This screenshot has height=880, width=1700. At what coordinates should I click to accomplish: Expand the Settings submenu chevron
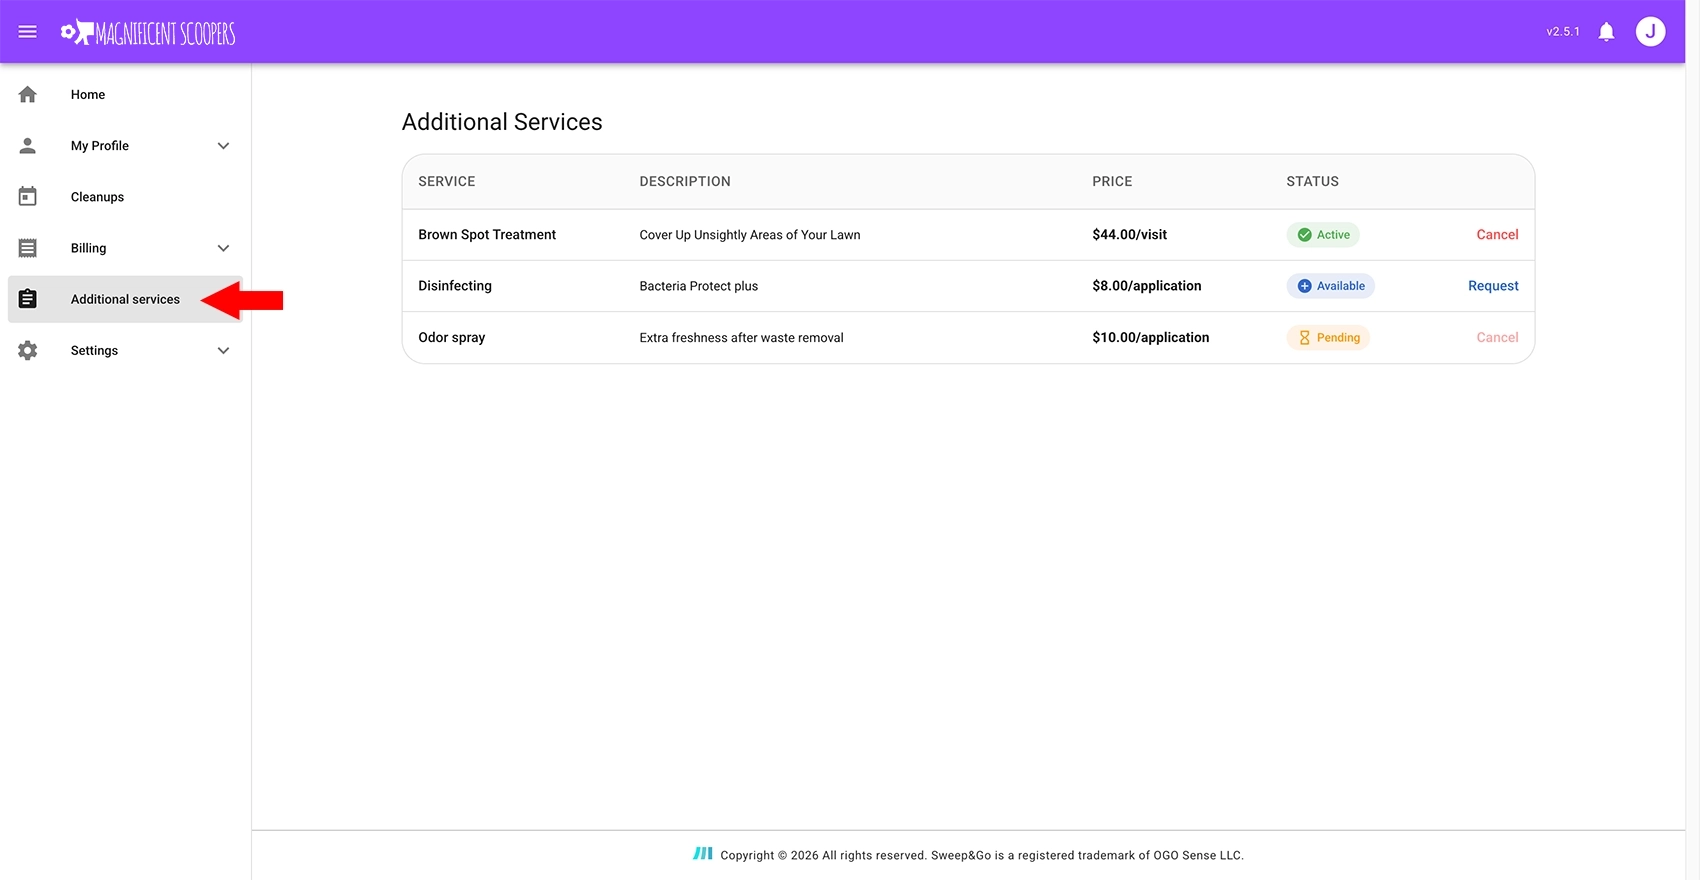coord(223,351)
